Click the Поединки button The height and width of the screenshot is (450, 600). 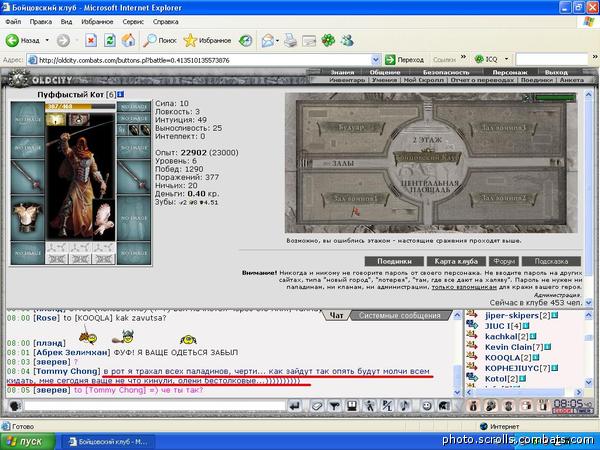[394, 261]
